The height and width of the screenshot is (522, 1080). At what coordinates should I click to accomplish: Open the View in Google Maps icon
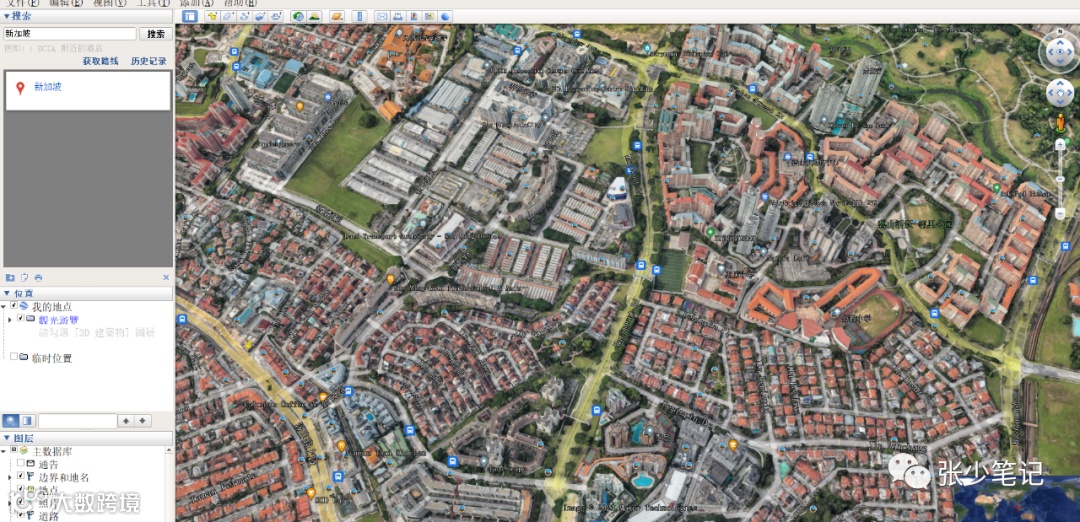[430, 16]
